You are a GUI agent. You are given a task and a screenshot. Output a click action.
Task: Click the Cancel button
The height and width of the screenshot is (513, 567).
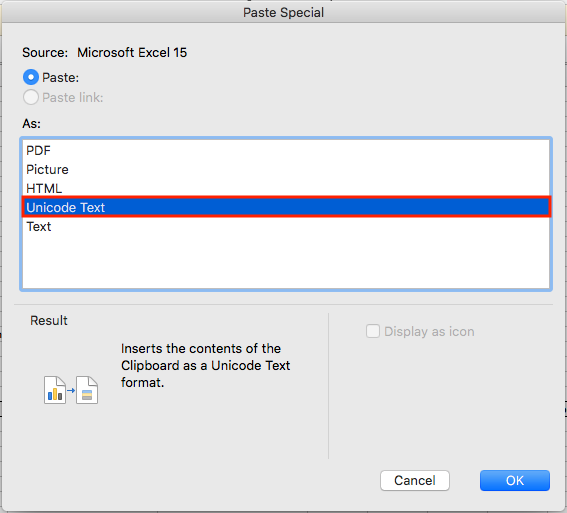[415, 480]
